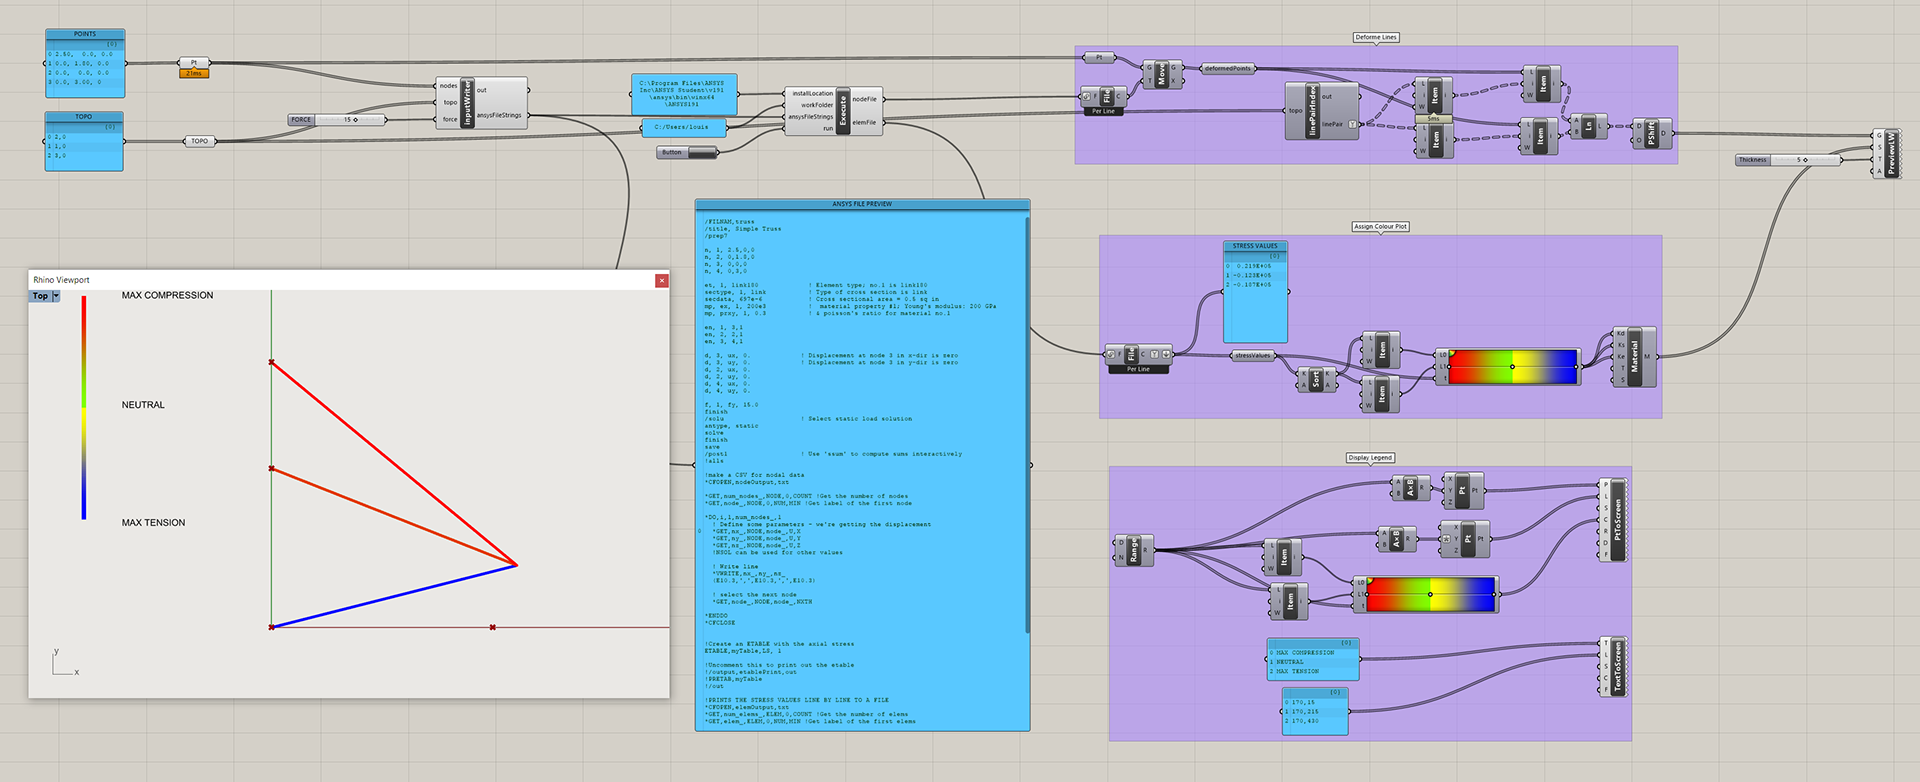This screenshot has width=1920, height=782.
Task: Select the TextToScreen component
Action: [1614, 667]
